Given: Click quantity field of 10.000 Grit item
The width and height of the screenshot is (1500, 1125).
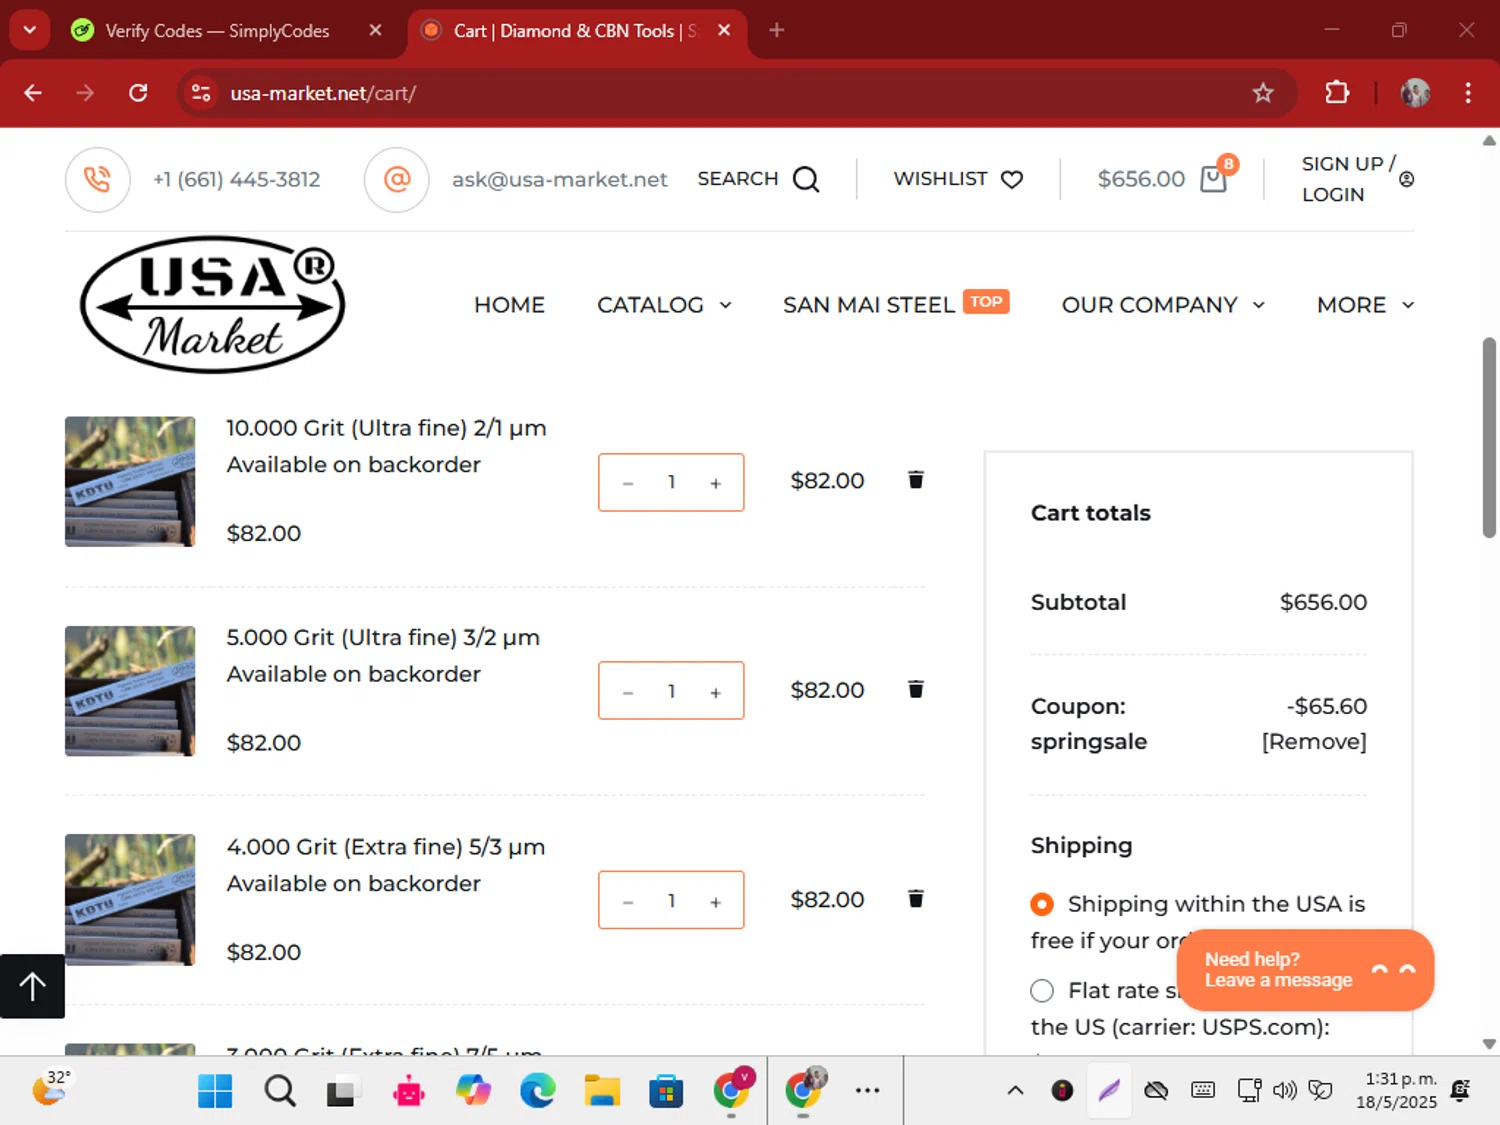Looking at the screenshot, I should click(671, 482).
